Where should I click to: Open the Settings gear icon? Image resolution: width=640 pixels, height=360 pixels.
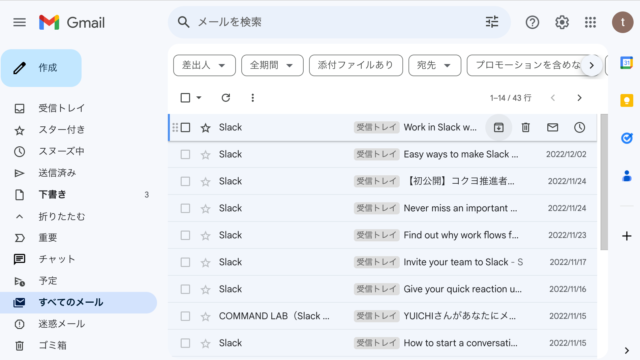pyautogui.click(x=562, y=22)
